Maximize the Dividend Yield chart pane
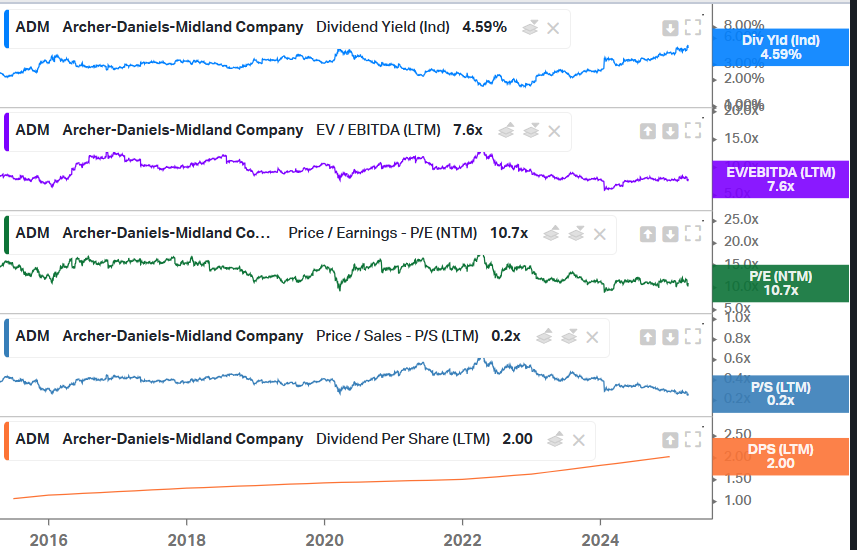Screen dimensions: 857x550 pos(693,28)
